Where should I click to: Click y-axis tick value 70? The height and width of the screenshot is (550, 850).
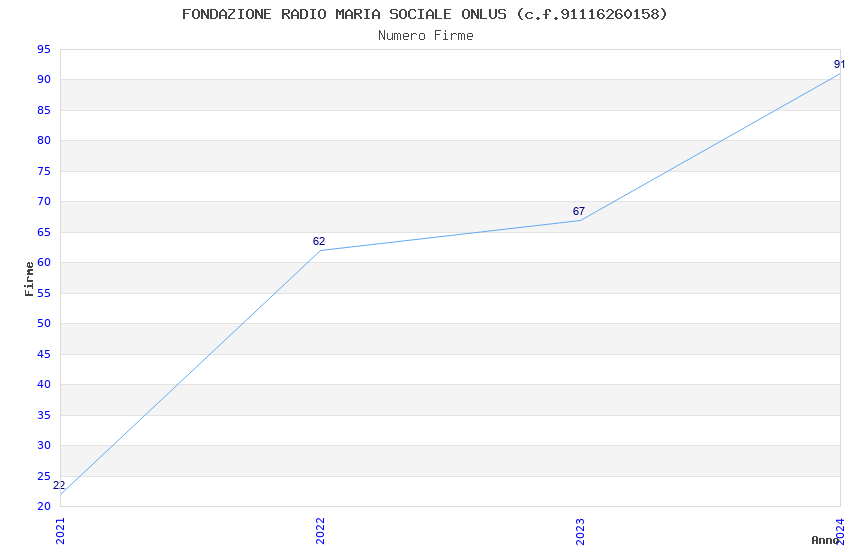click(x=44, y=202)
